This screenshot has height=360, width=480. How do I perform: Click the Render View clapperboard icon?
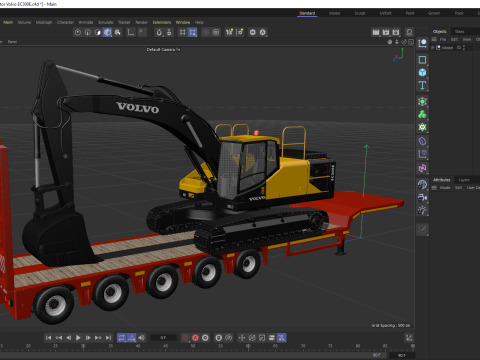pyautogui.click(x=376, y=32)
